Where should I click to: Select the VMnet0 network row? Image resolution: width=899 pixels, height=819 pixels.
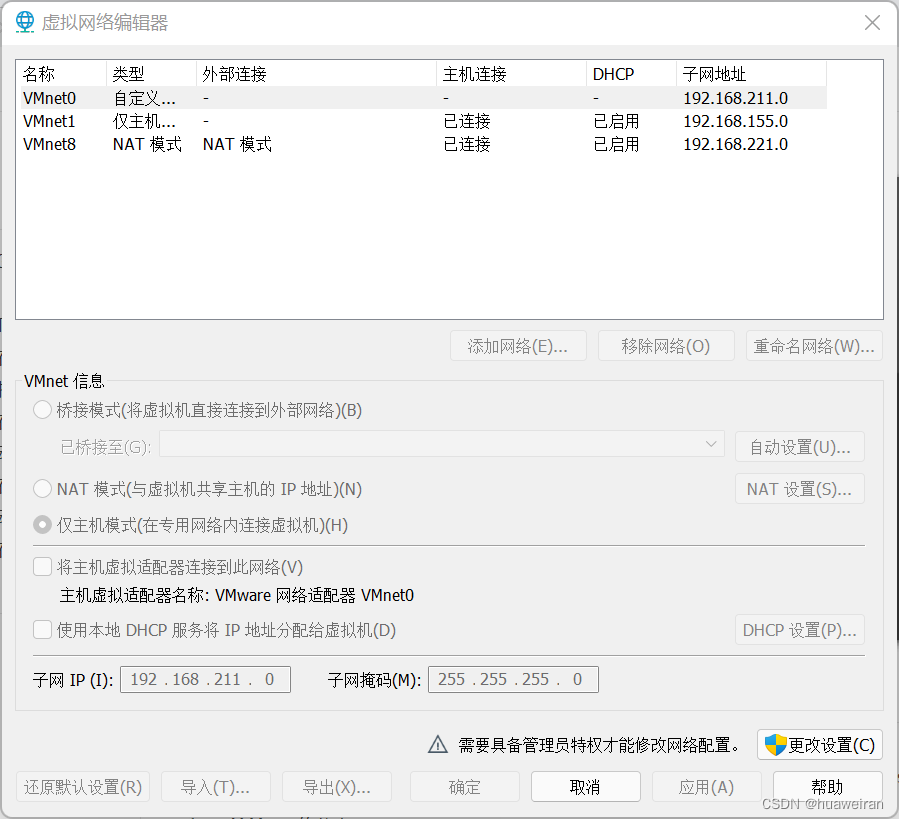(x=424, y=98)
